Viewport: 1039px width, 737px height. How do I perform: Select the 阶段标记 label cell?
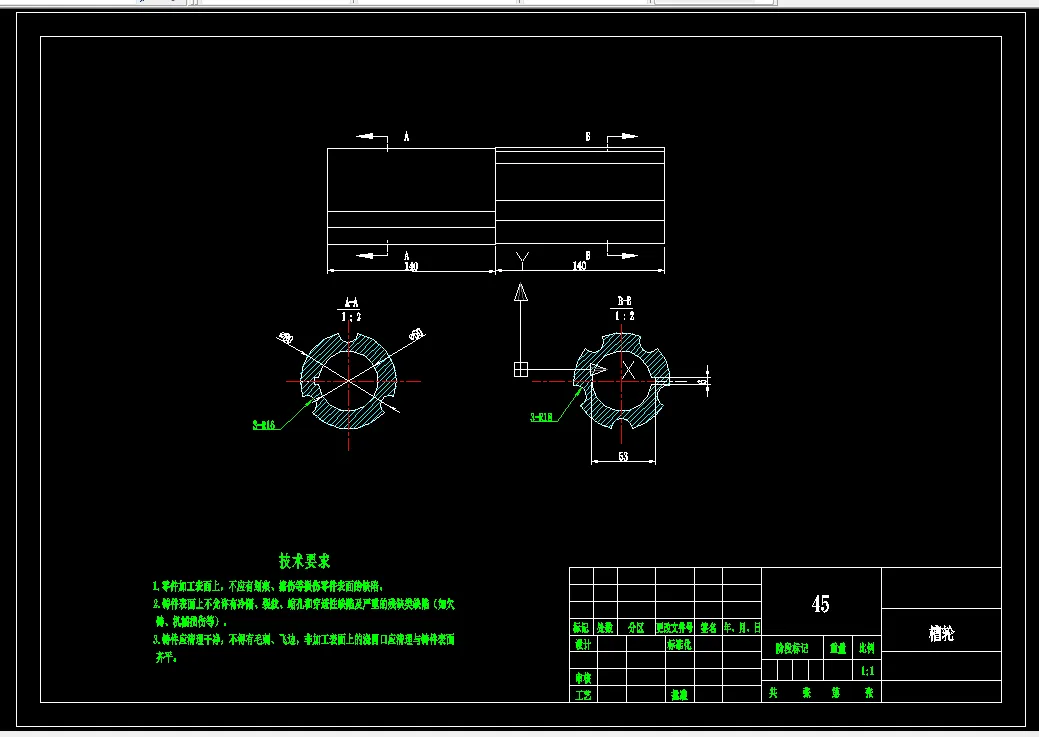pos(793,648)
